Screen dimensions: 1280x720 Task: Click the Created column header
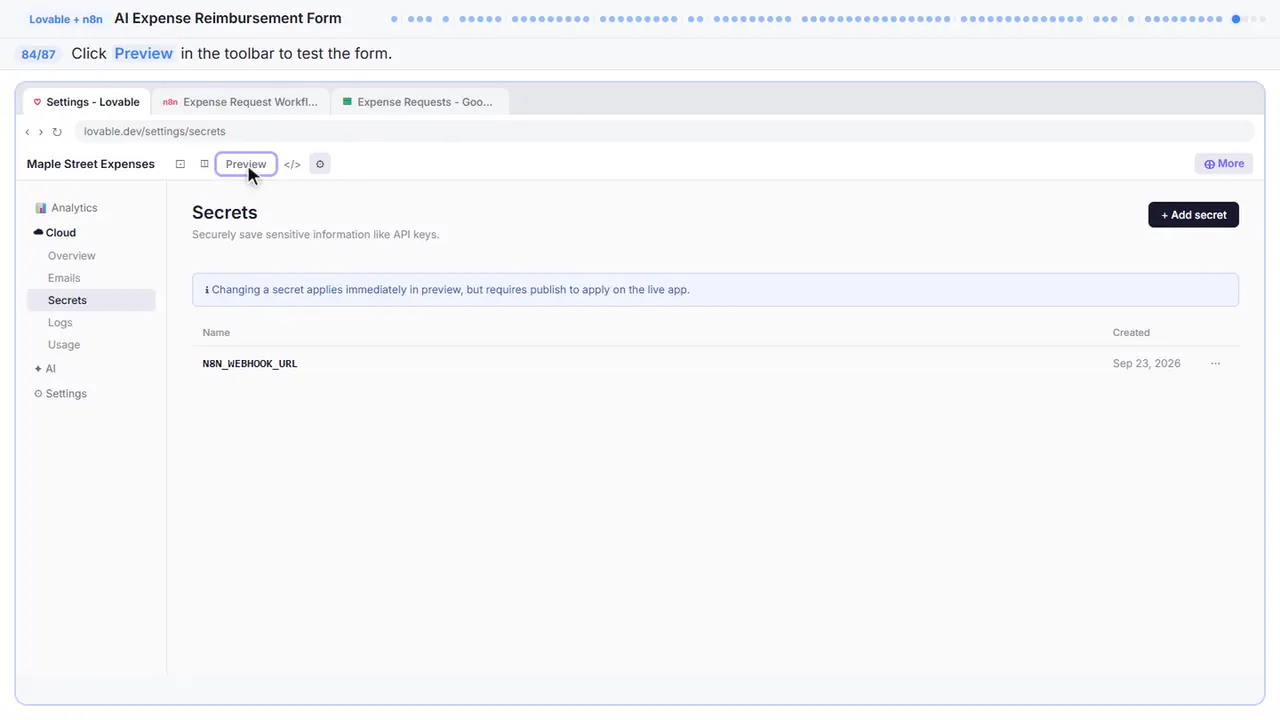(1131, 333)
